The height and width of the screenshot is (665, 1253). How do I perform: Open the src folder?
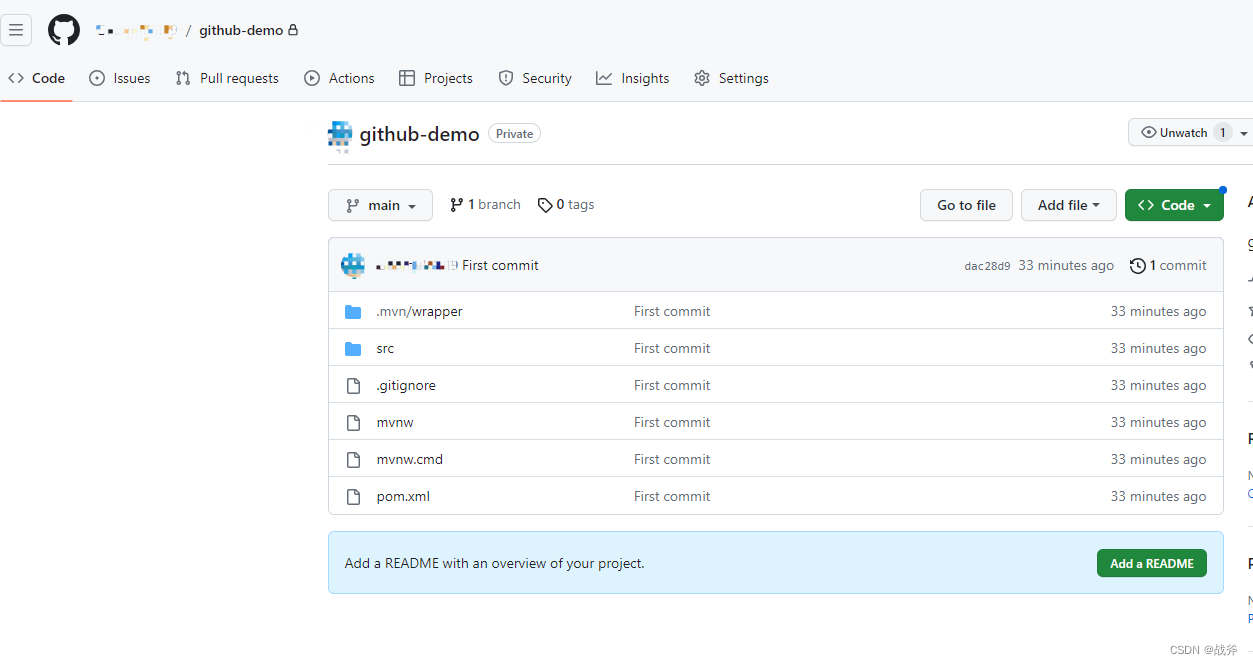pyautogui.click(x=385, y=348)
